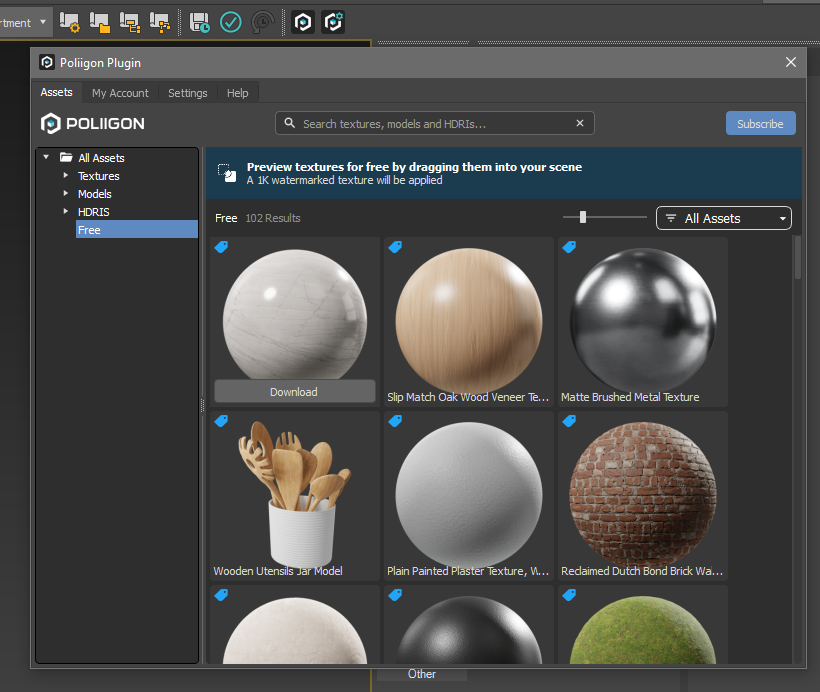Screen dimensions: 820x692
Task: Click the blue tag on Matte Brushed Metal
Action: 569,247
